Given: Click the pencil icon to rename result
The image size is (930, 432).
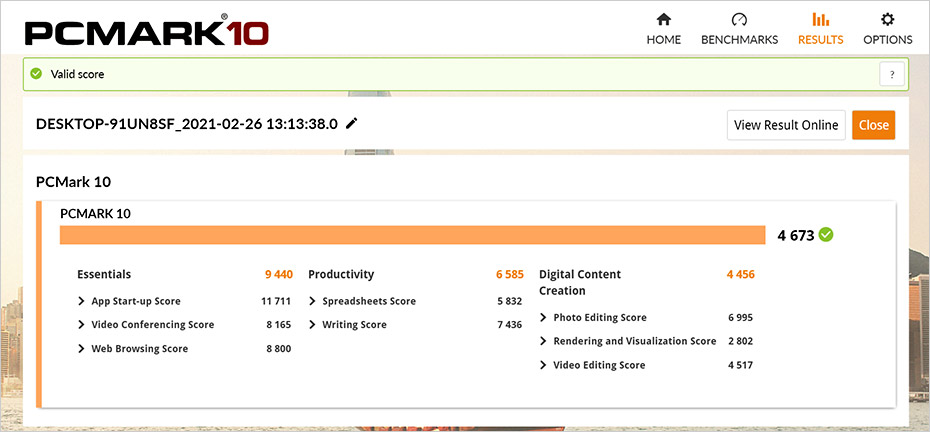Looking at the screenshot, I should click(352, 123).
